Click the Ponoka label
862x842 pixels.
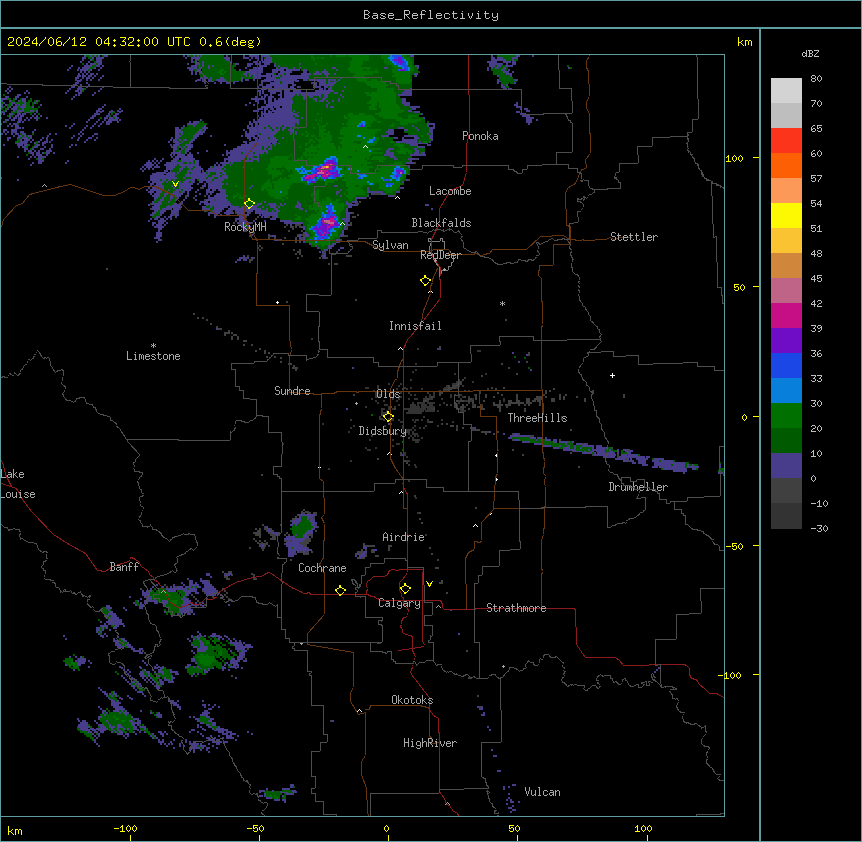click(480, 136)
